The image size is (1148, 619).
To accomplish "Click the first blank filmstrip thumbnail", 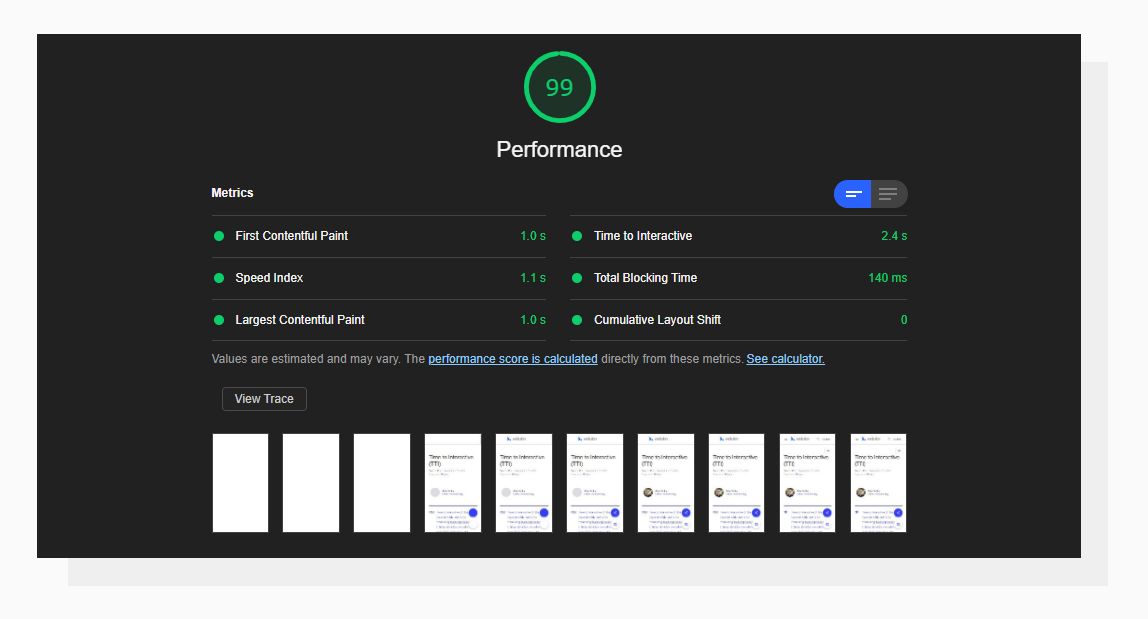I will click(240, 482).
